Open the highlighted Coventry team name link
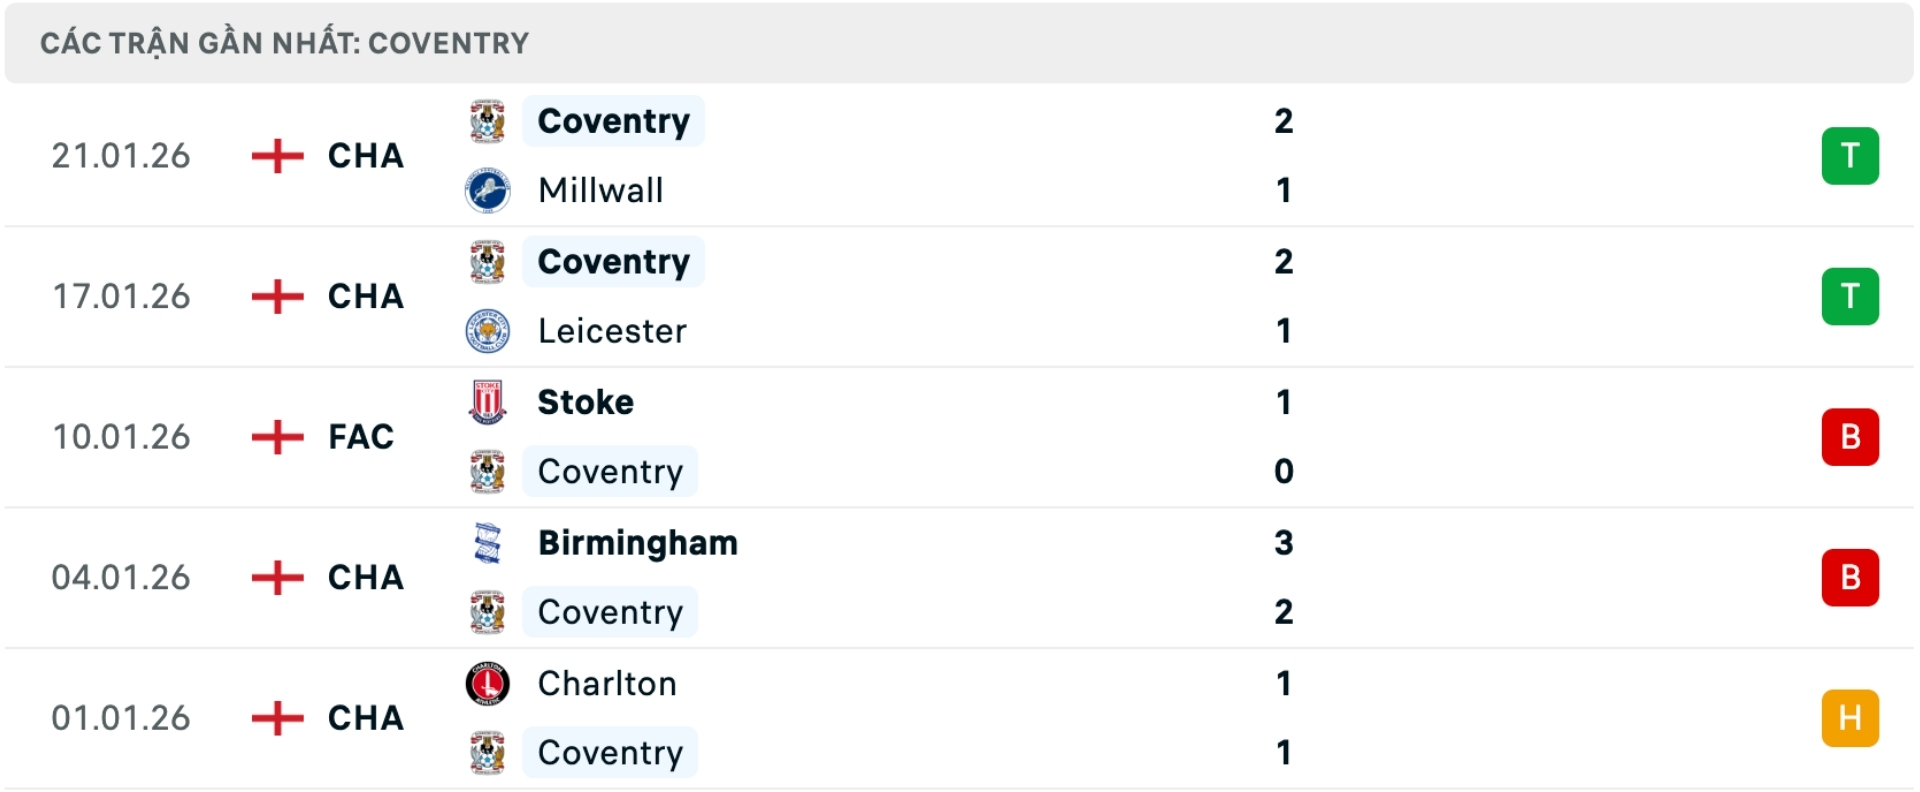 point(613,120)
